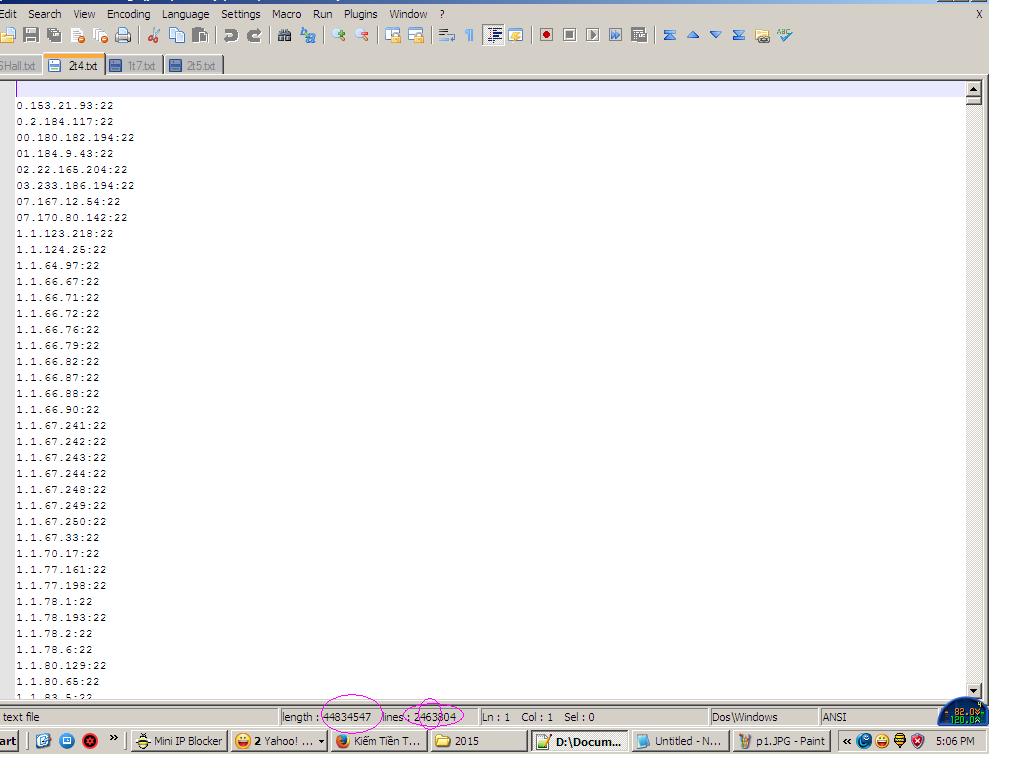This screenshot has width=1024, height=768.
Task: Toggle synchronize horizontal scrolling icon
Action: pos(416,35)
